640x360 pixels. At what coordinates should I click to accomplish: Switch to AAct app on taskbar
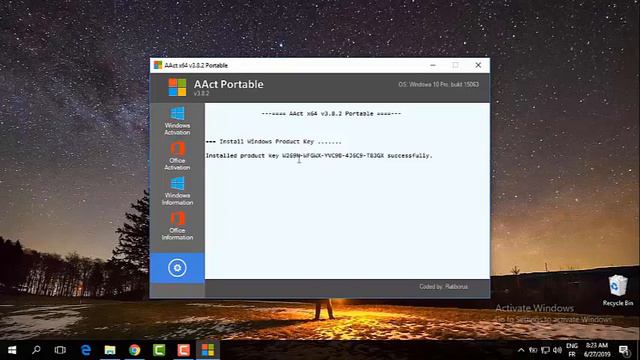(208, 350)
